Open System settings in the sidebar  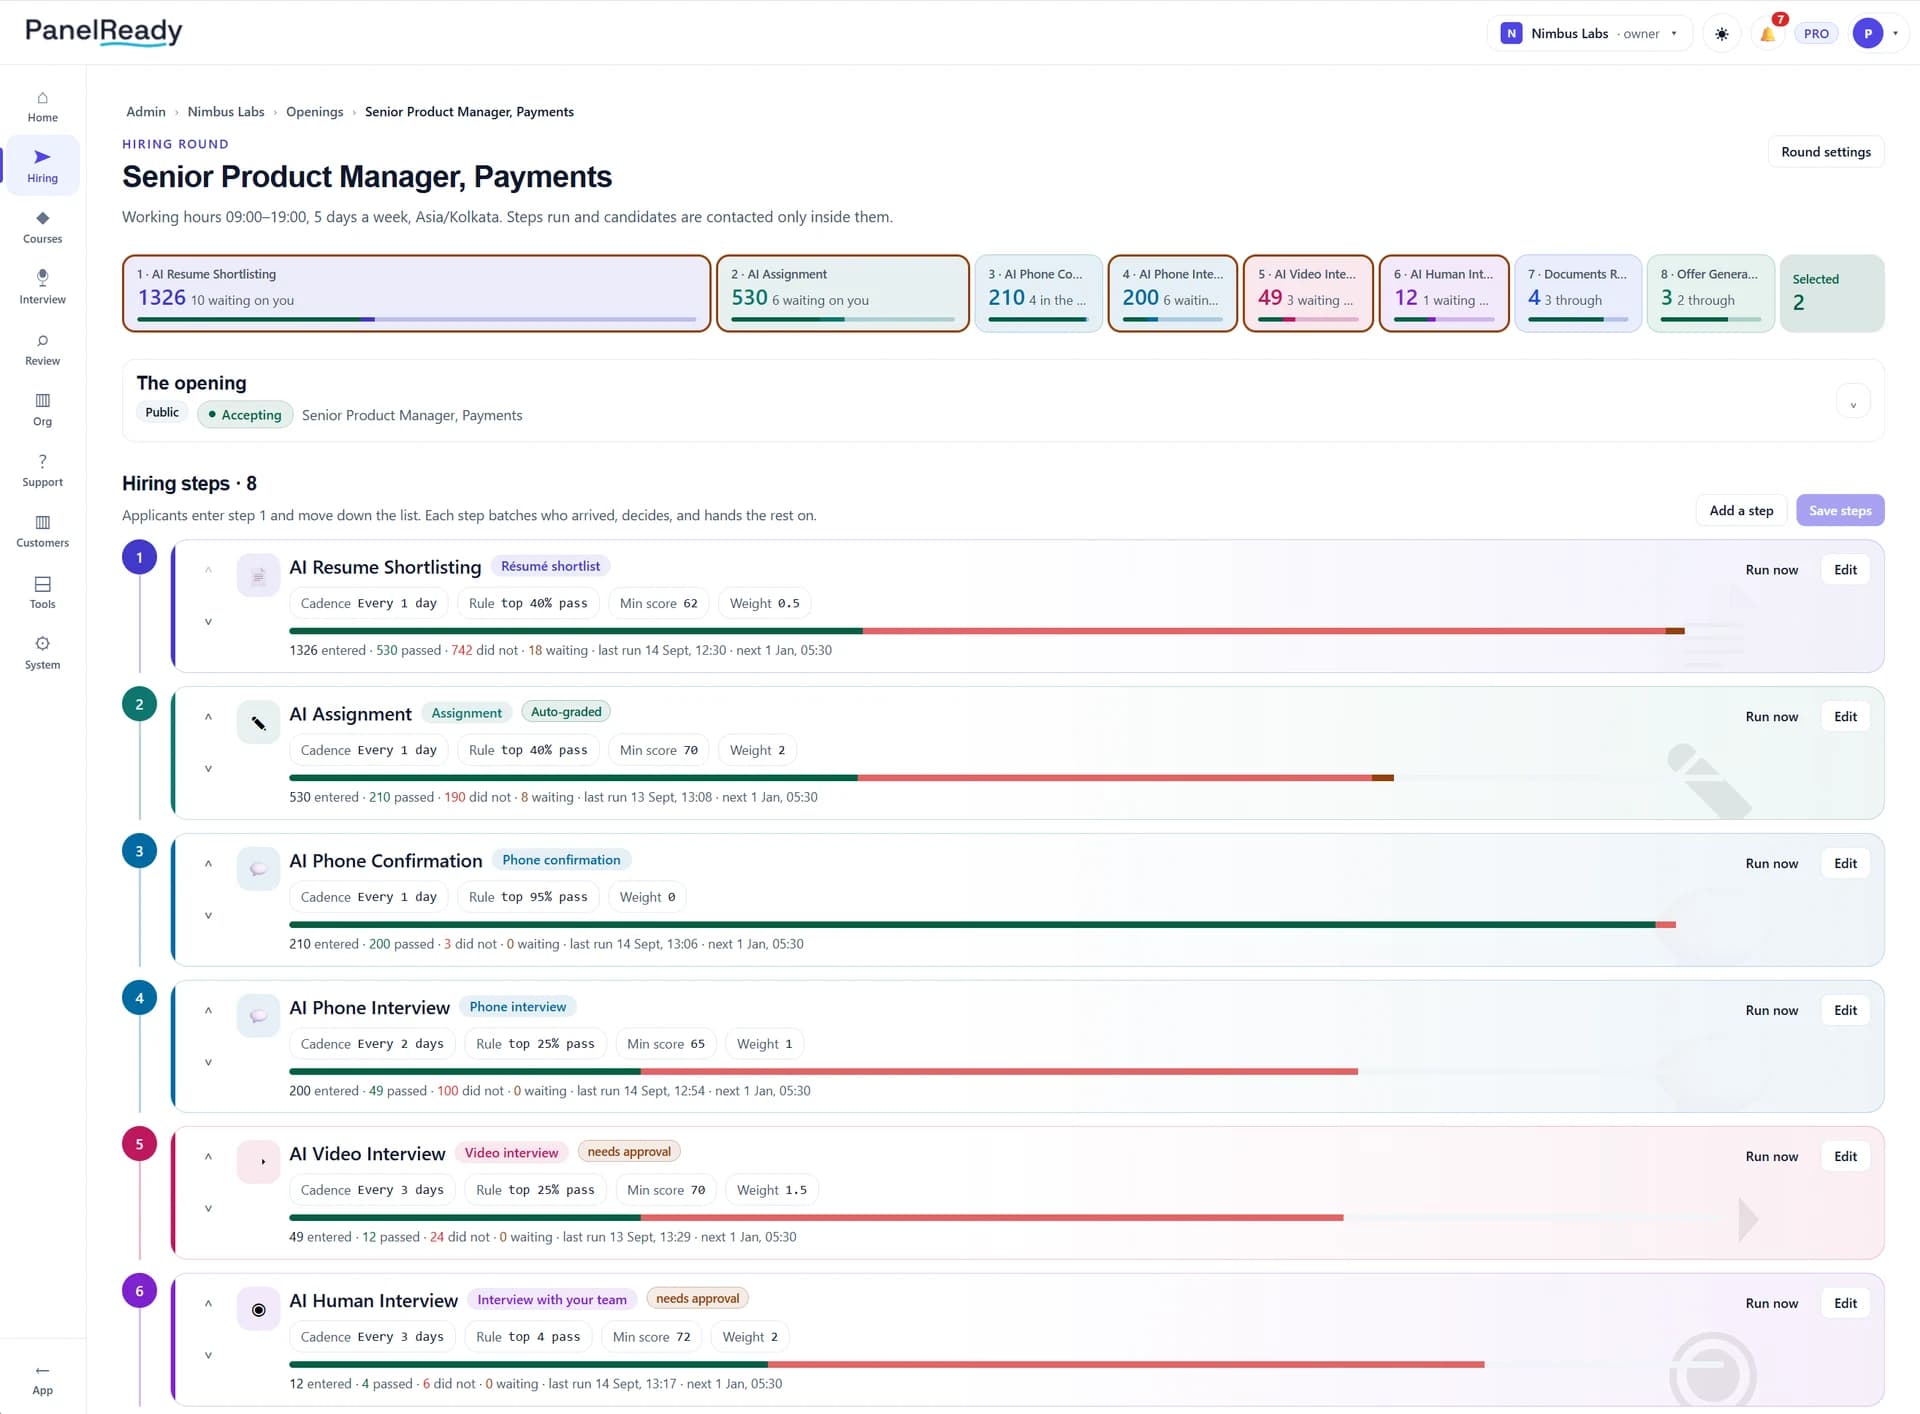[42, 653]
